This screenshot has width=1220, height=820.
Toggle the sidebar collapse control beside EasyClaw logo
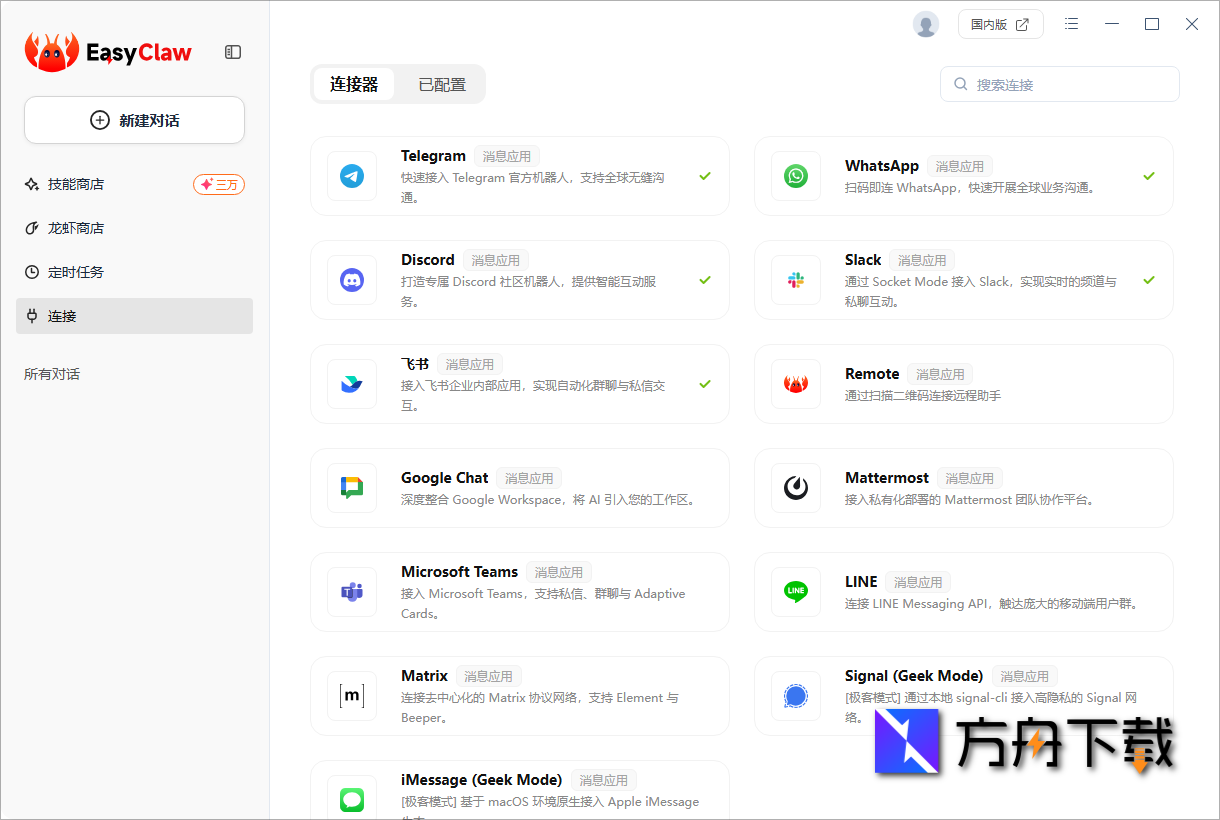tap(232, 52)
